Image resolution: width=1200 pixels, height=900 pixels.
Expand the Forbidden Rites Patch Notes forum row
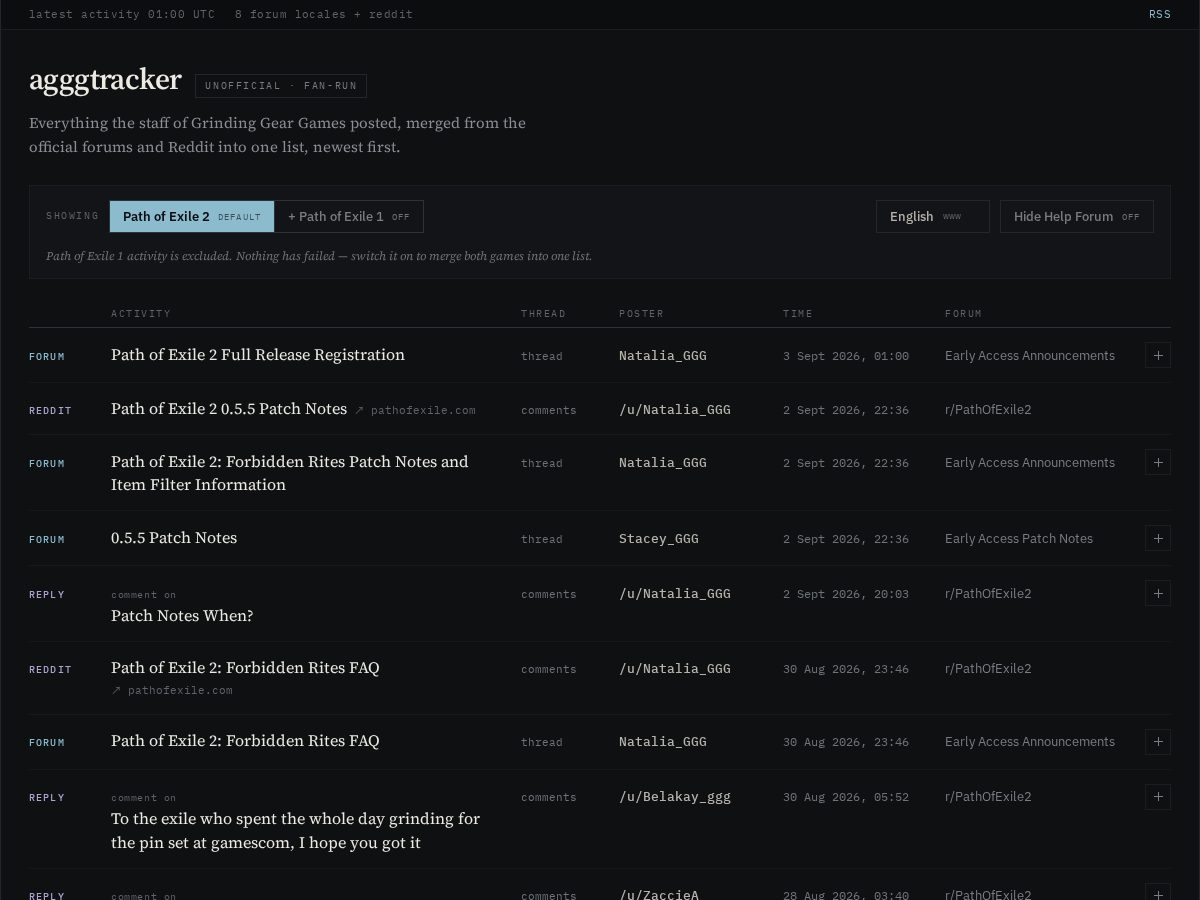pyautogui.click(x=1158, y=462)
